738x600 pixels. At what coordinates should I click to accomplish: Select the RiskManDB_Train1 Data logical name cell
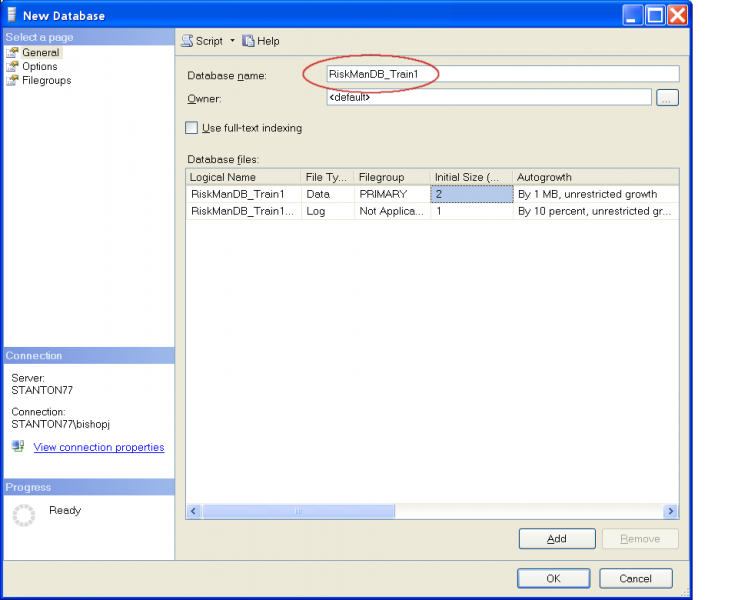click(x=243, y=194)
